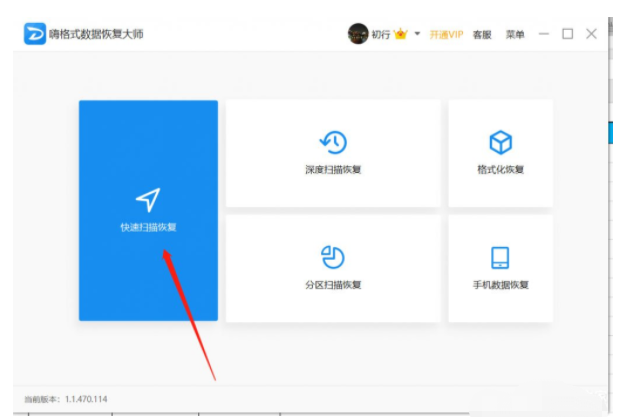Click the 分区扫描恢复 label text
Image resolution: width=620 pixels, height=417 pixels.
333,285
